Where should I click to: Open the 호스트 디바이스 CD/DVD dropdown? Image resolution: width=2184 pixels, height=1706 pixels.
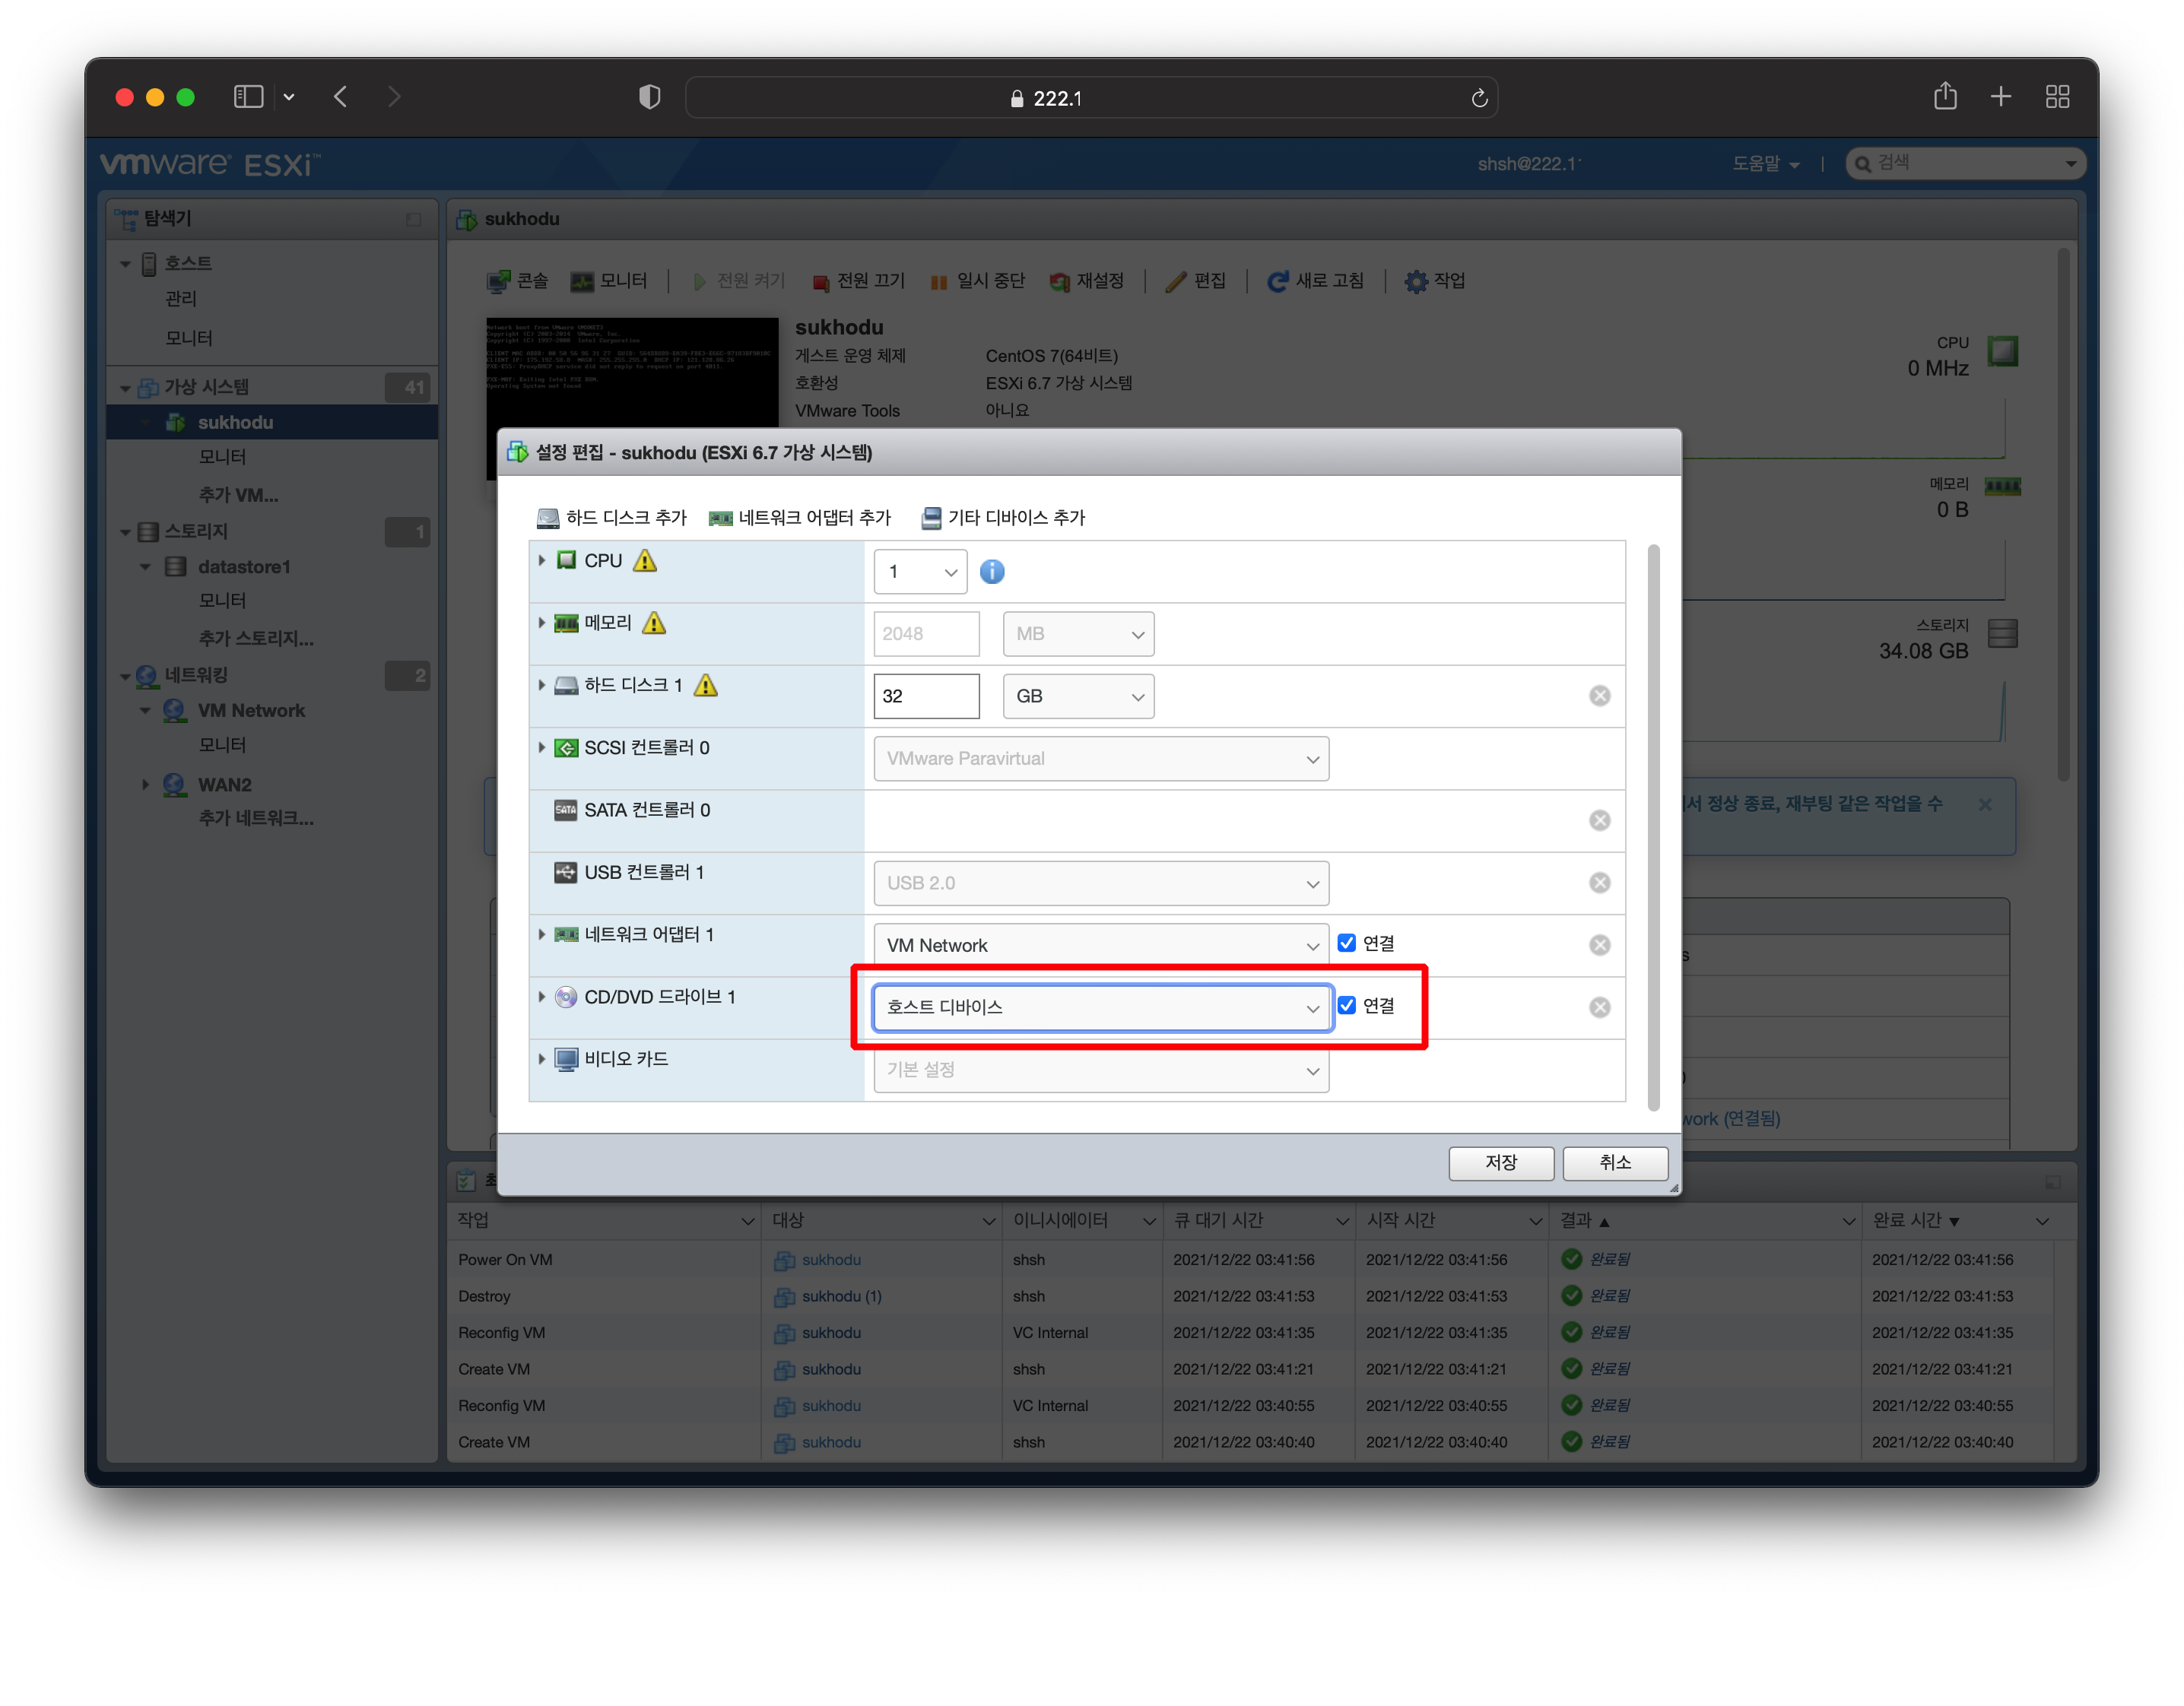pos(1101,1008)
